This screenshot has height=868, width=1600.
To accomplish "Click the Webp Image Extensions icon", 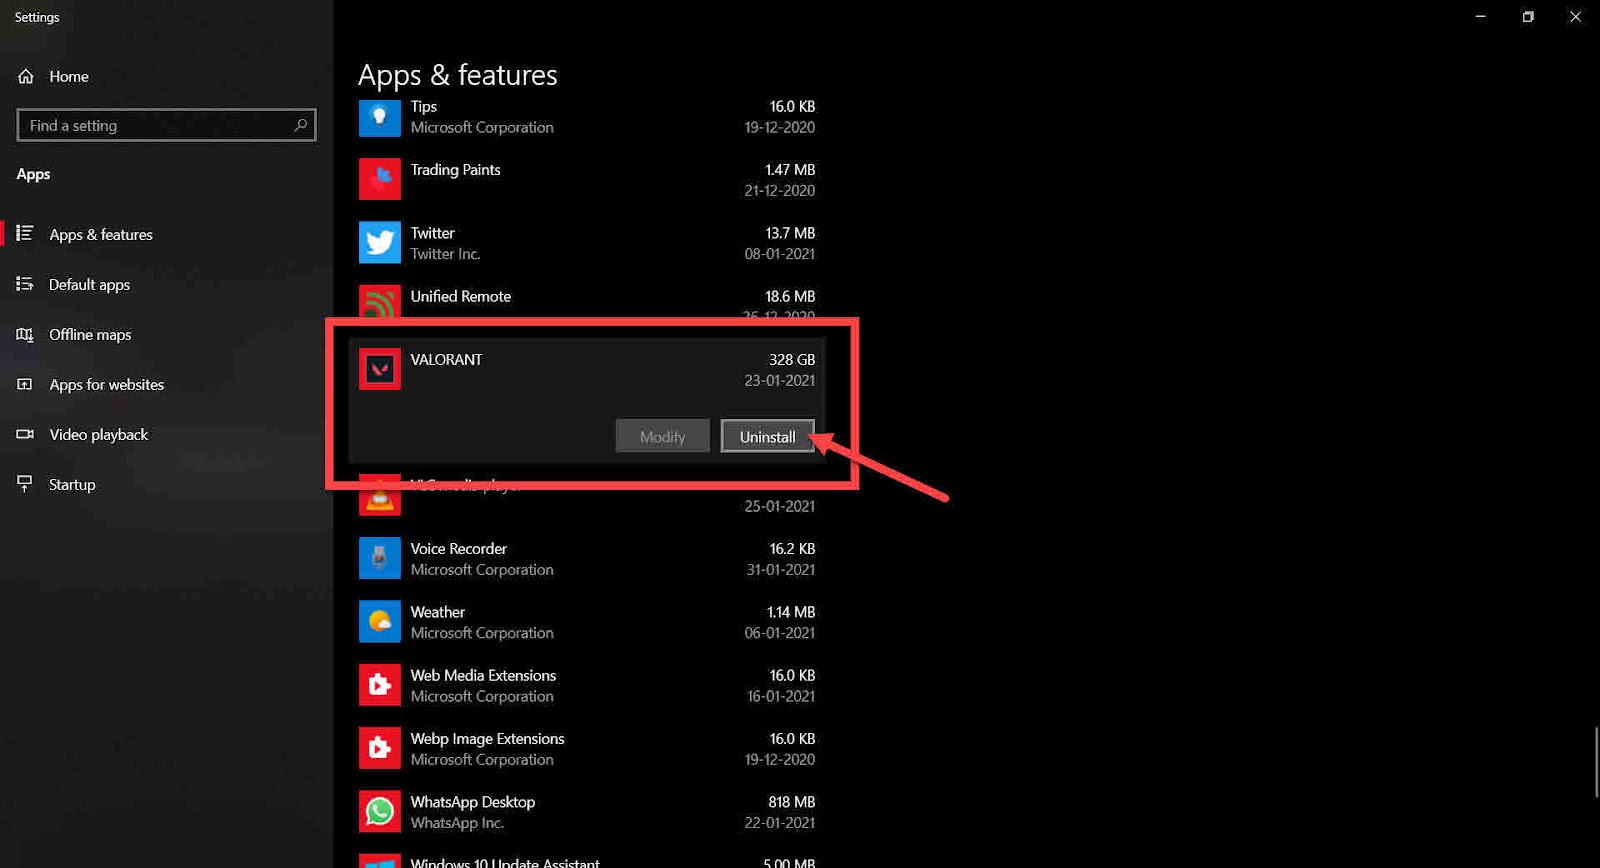I will (380, 748).
